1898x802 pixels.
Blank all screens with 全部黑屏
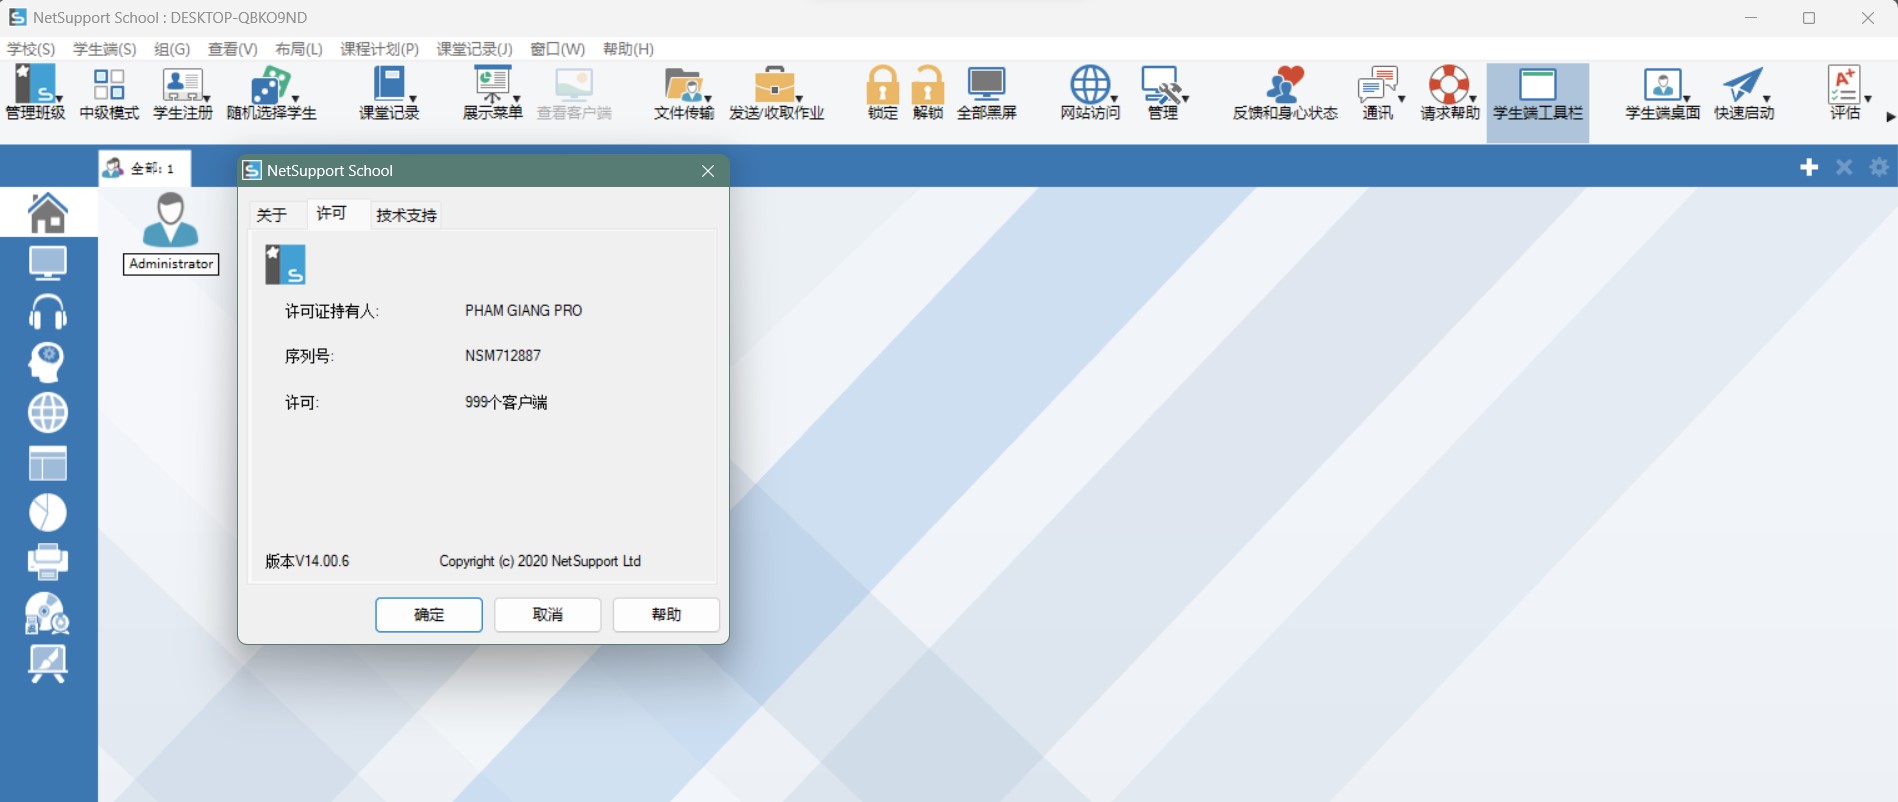[x=986, y=94]
